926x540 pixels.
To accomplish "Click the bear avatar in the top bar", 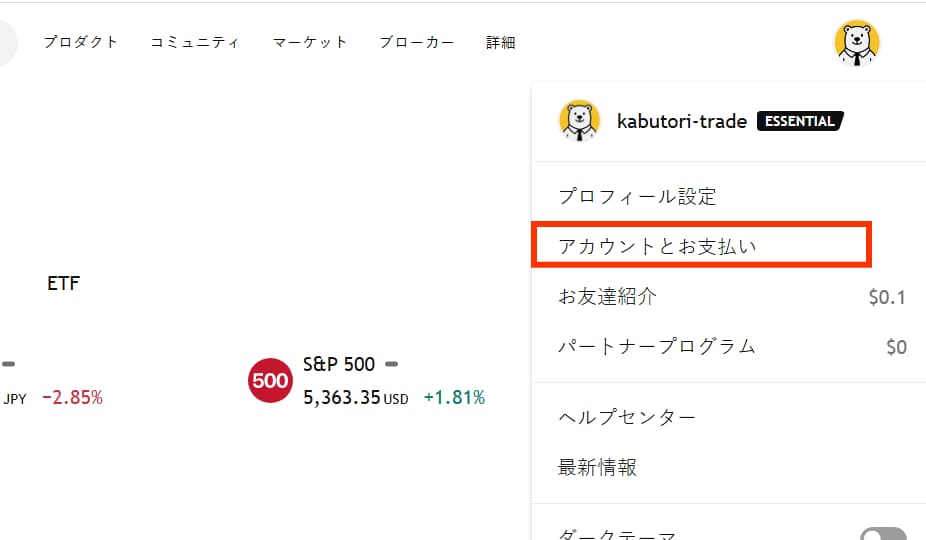I will tap(857, 43).
